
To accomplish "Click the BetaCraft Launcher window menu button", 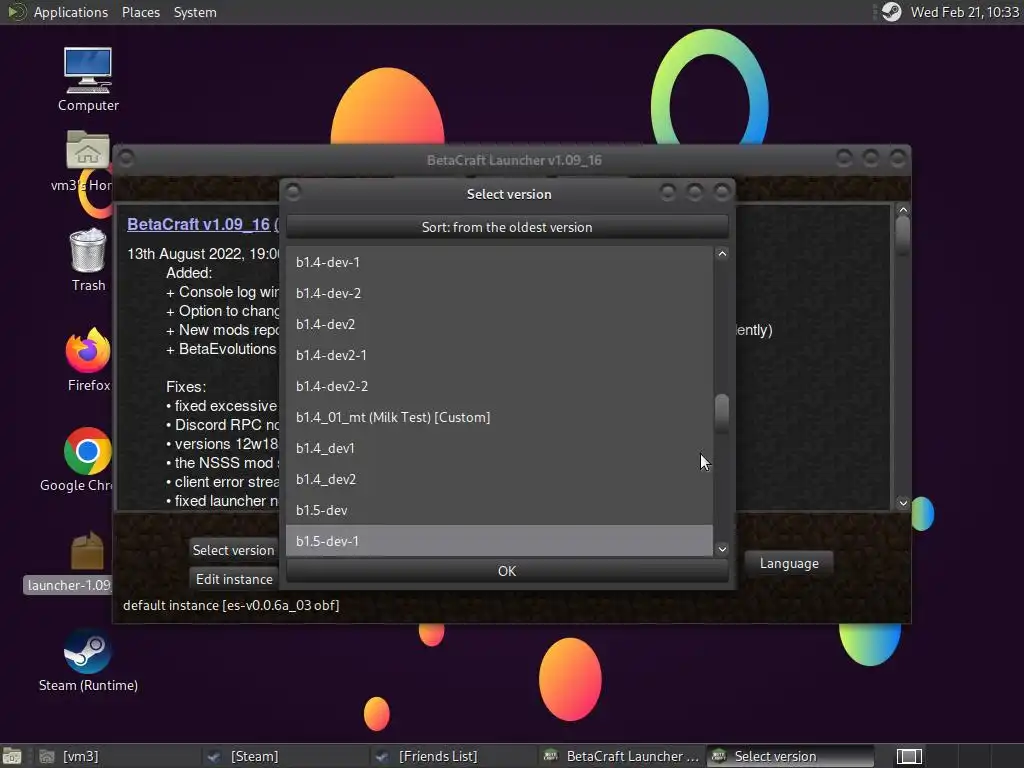I will (127, 159).
